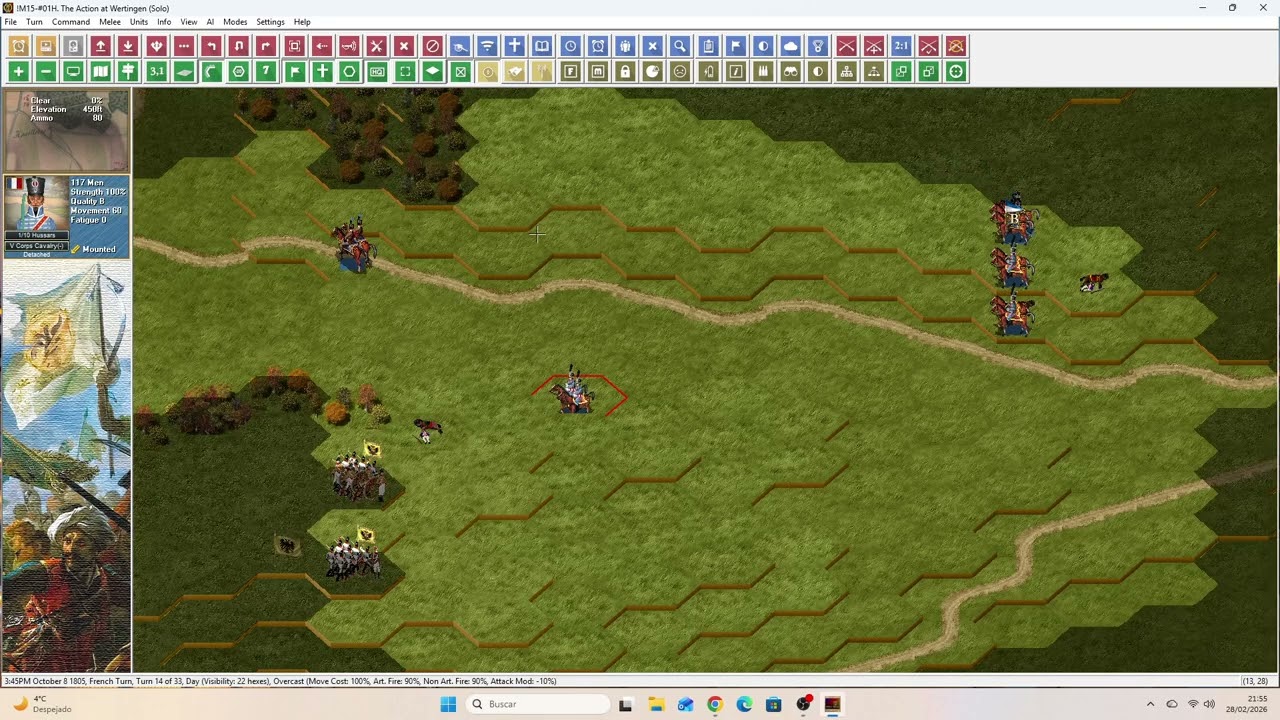Open Google Chrome from the taskbar
This screenshot has height=720, width=1280.
[x=714, y=704]
